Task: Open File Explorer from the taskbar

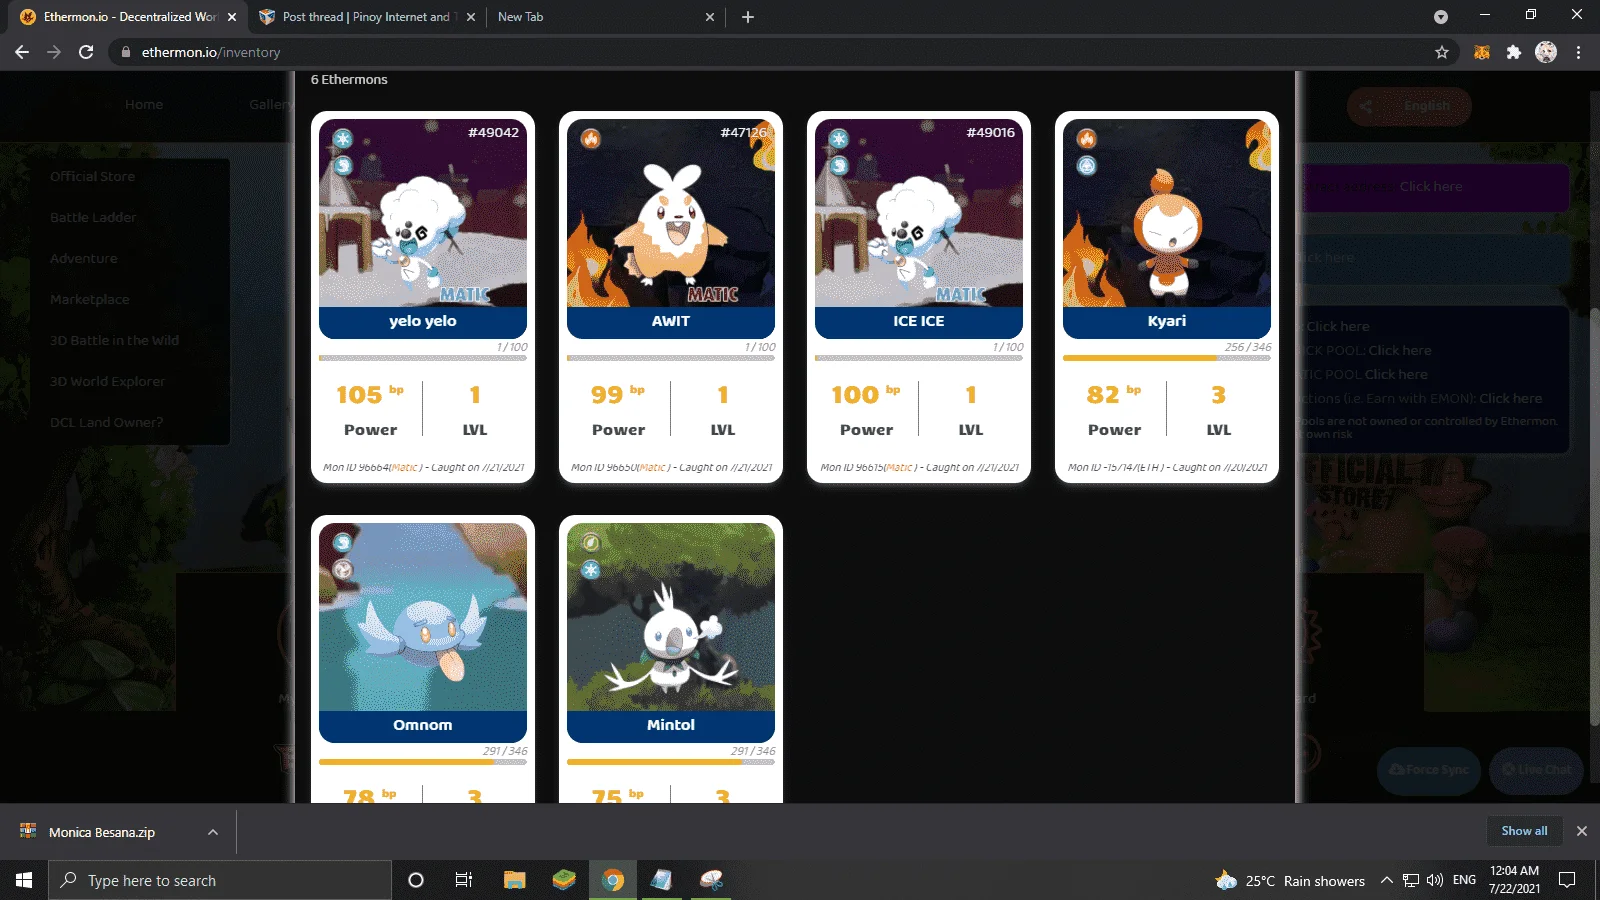Action: pos(514,880)
